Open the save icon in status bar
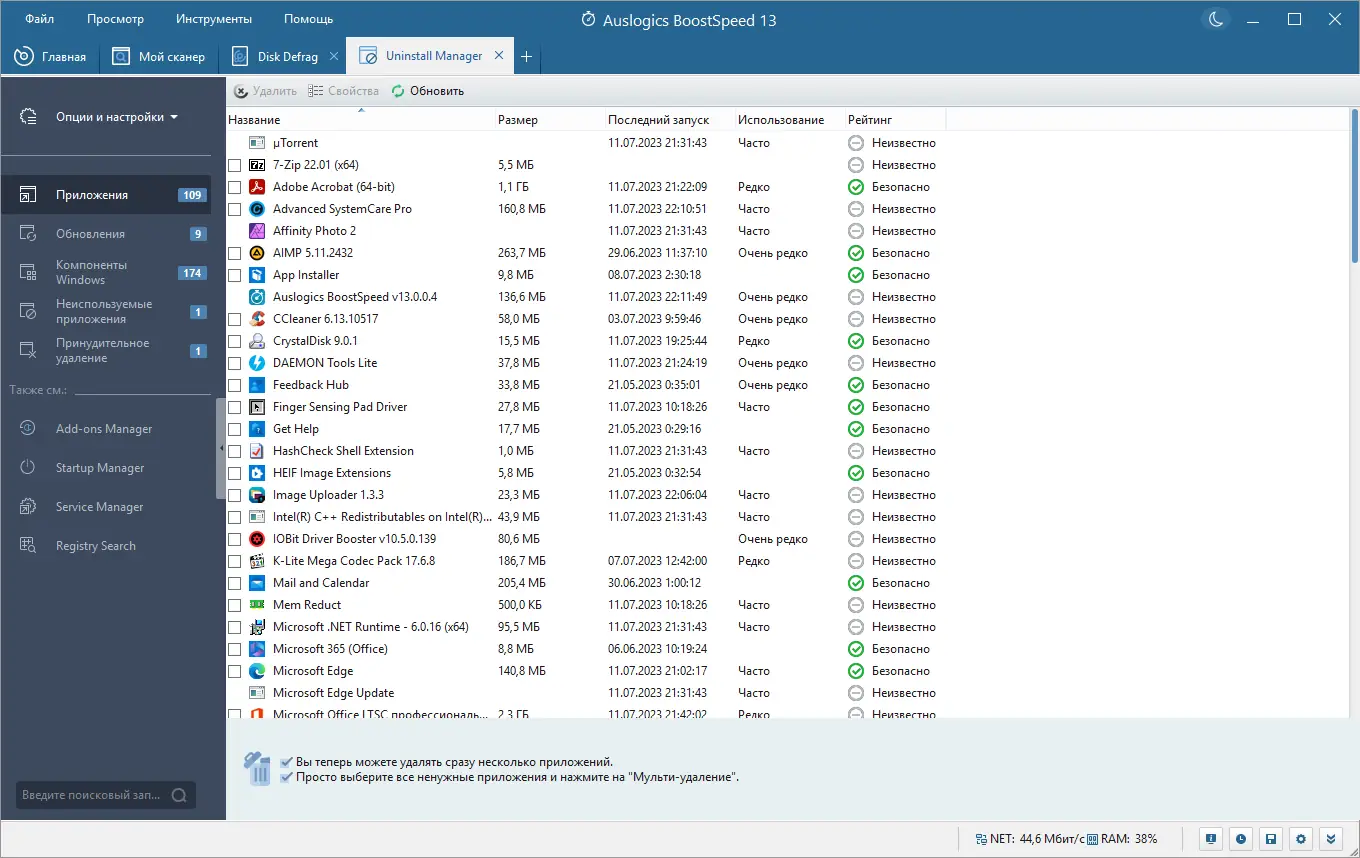This screenshot has width=1360, height=858. coord(1270,838)
